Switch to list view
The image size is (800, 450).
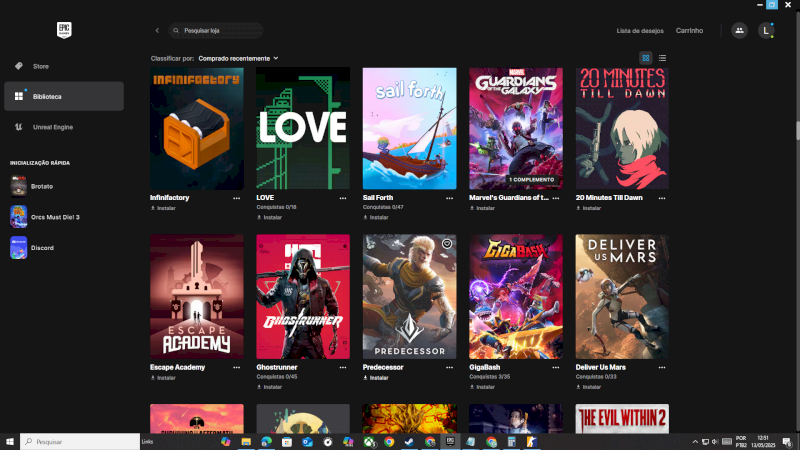coord(662,58)
